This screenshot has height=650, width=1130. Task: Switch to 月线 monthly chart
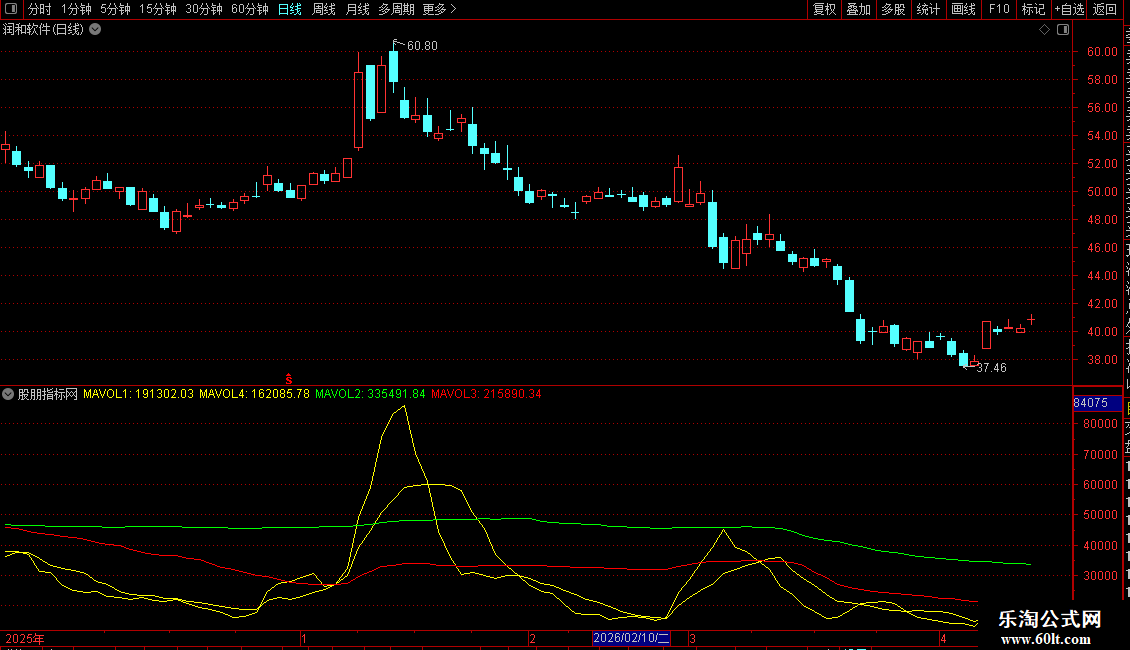pyautogui.click(x=357, y=9)
